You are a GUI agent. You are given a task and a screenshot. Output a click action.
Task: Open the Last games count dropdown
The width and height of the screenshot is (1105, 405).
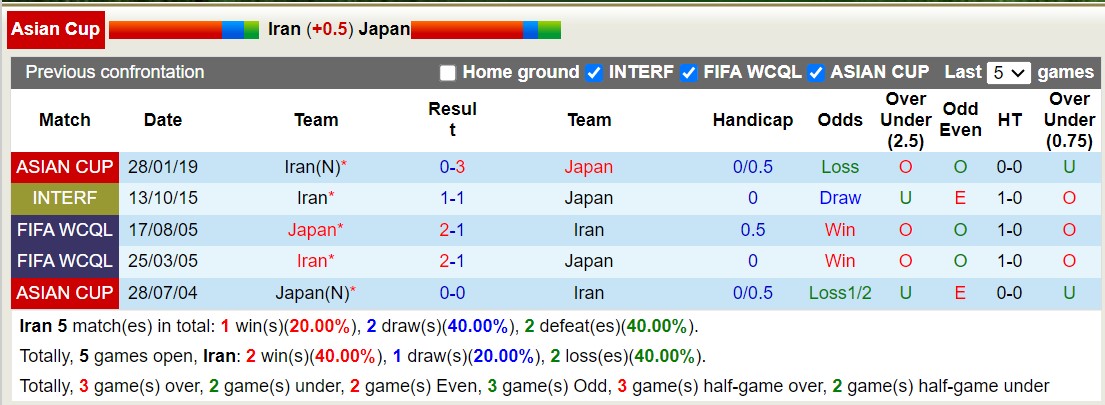click(x=1008, y=73)
